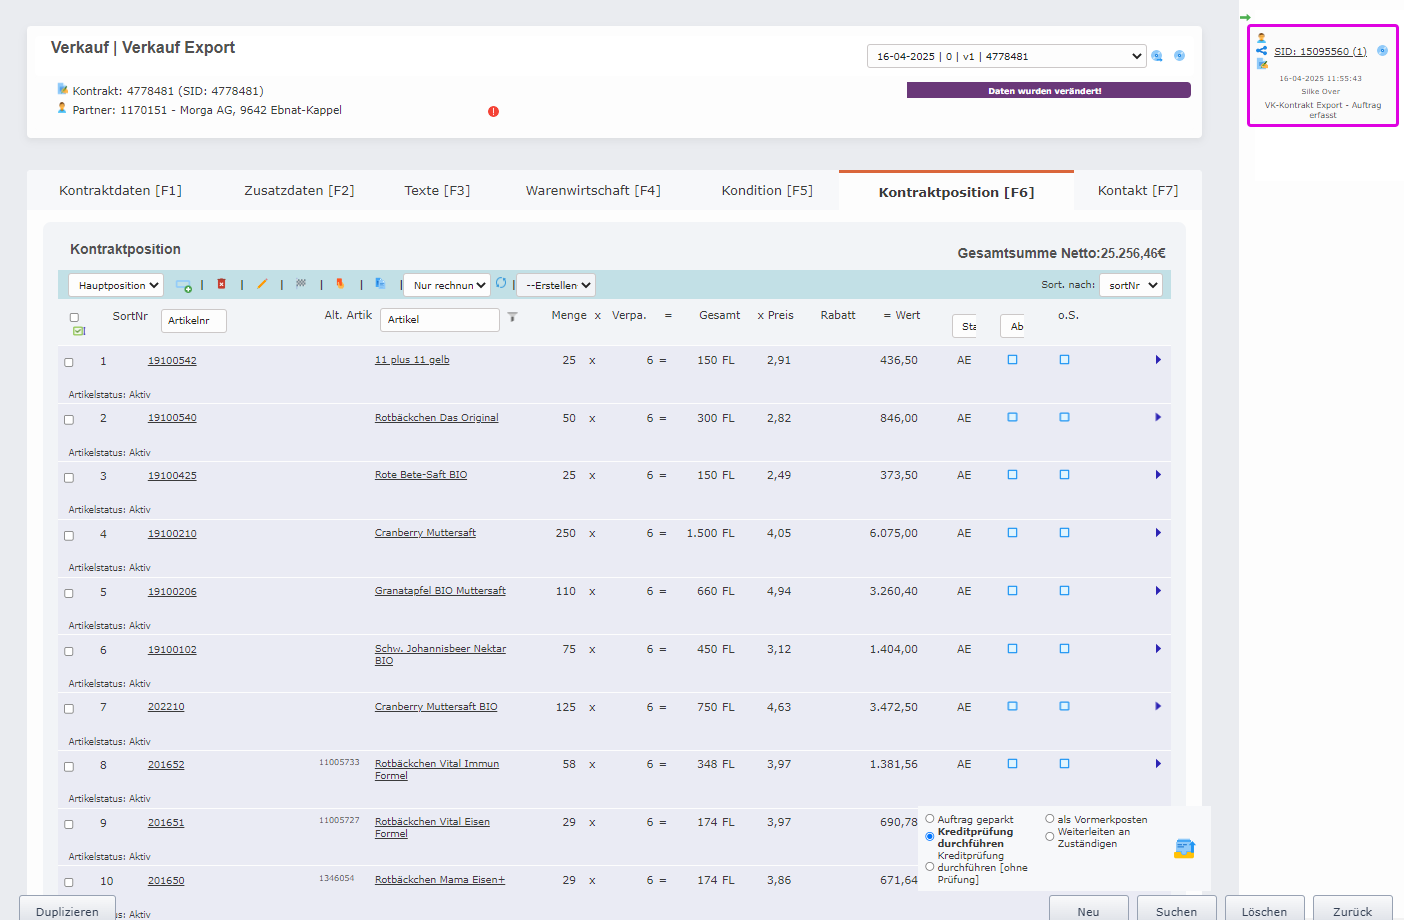Screen dimensions: 1404x920
Task: Open article link 19100210
Action: (172, 534)
